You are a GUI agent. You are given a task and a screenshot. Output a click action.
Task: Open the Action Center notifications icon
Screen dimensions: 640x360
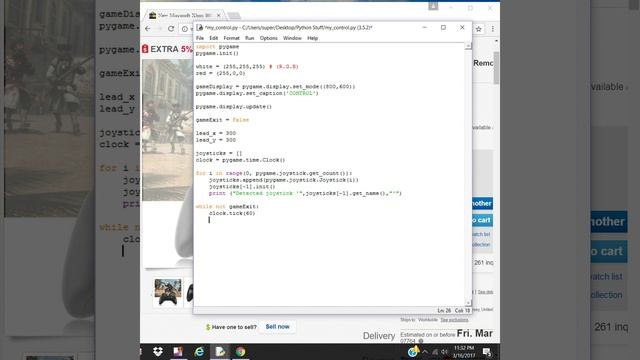pyautogui.click(x=487, y=352)
